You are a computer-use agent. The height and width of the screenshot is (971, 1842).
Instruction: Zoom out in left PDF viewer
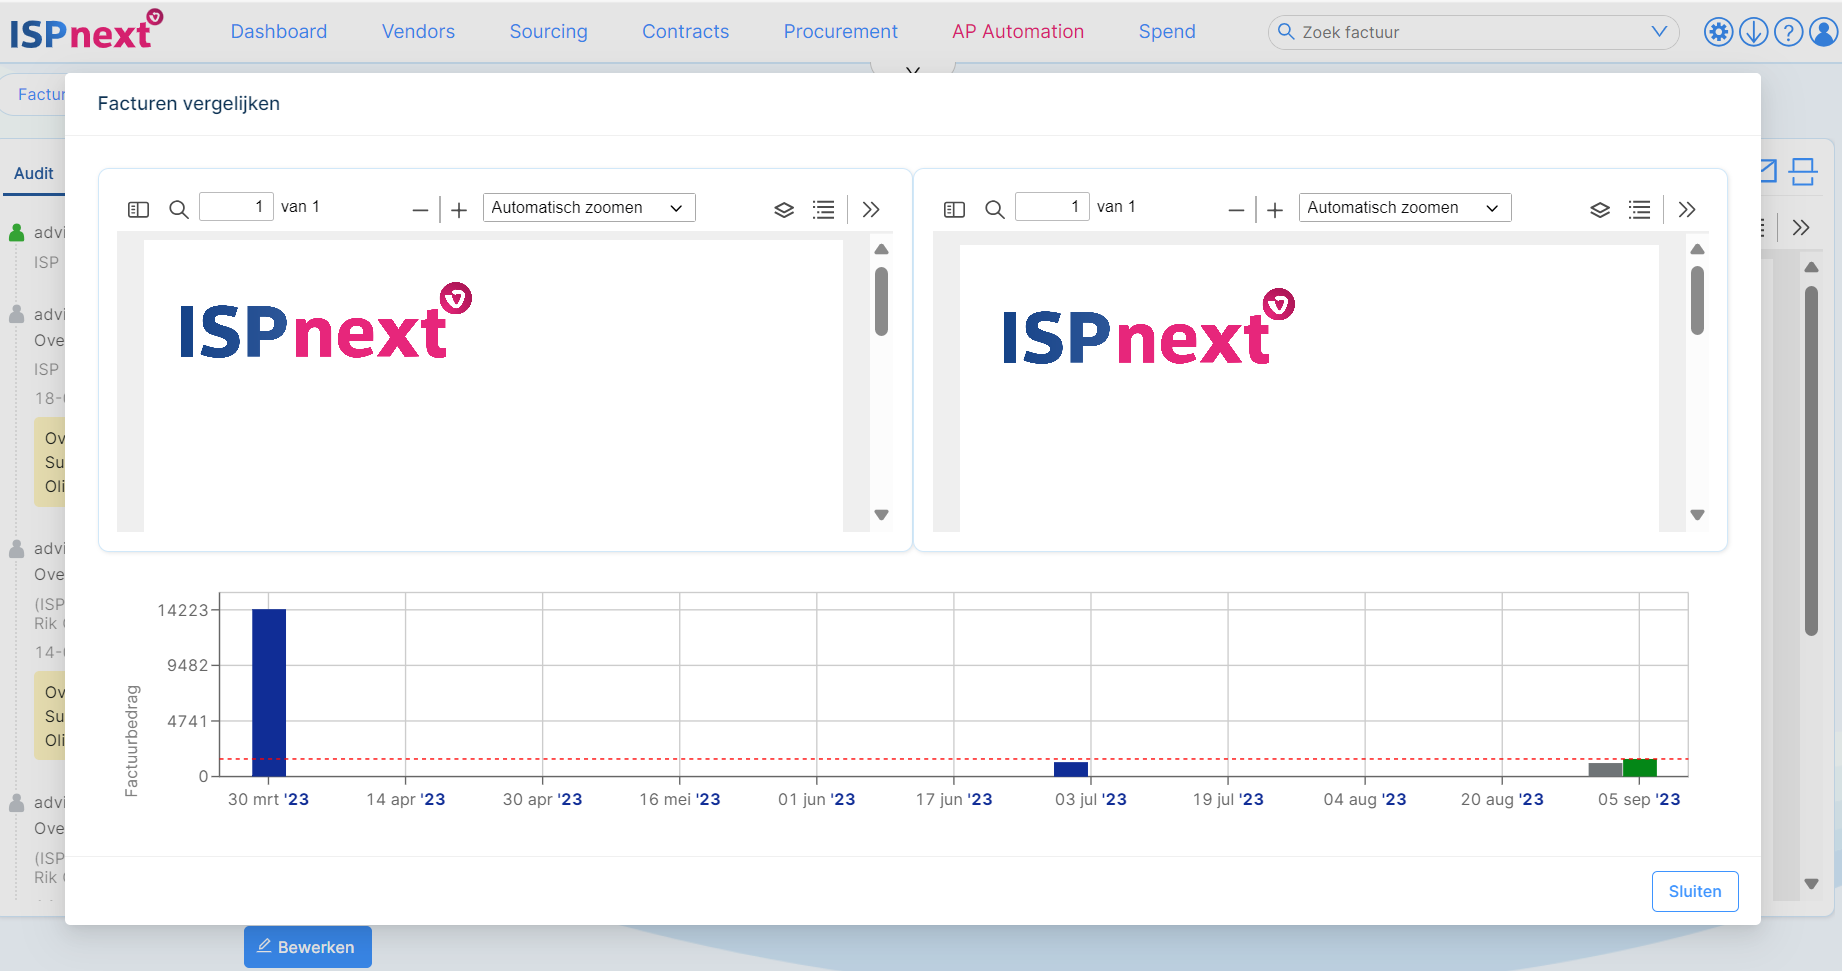[420, 210]
